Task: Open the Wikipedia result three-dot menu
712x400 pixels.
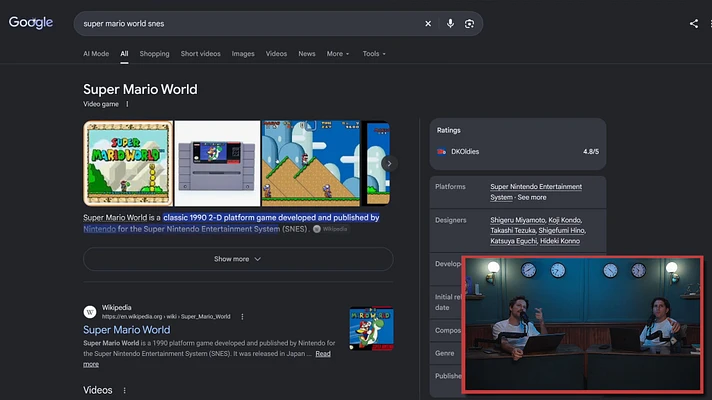Action: point(242,316)
